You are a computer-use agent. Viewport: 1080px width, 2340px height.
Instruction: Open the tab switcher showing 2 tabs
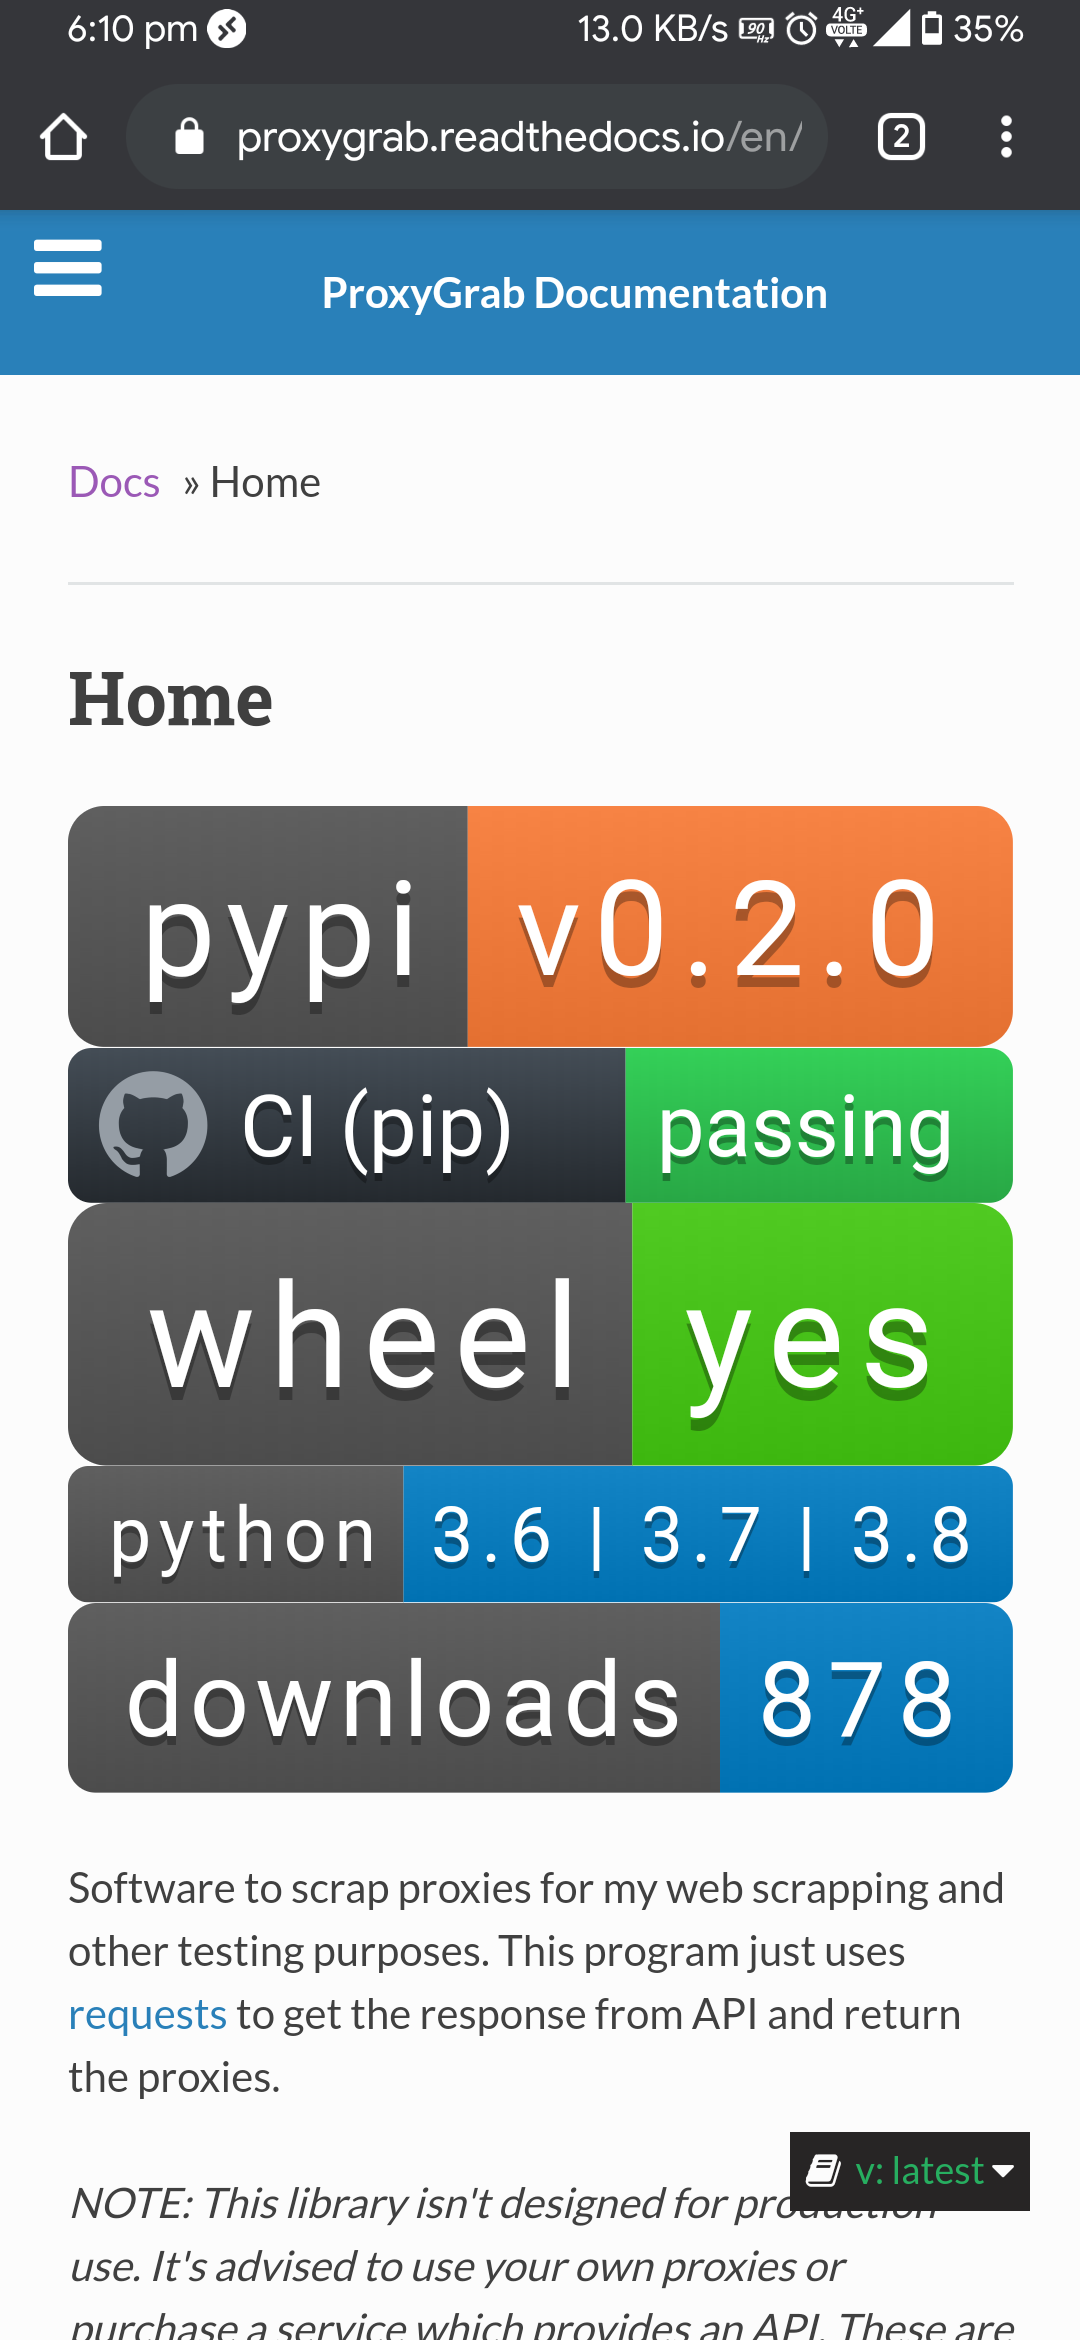899,137
